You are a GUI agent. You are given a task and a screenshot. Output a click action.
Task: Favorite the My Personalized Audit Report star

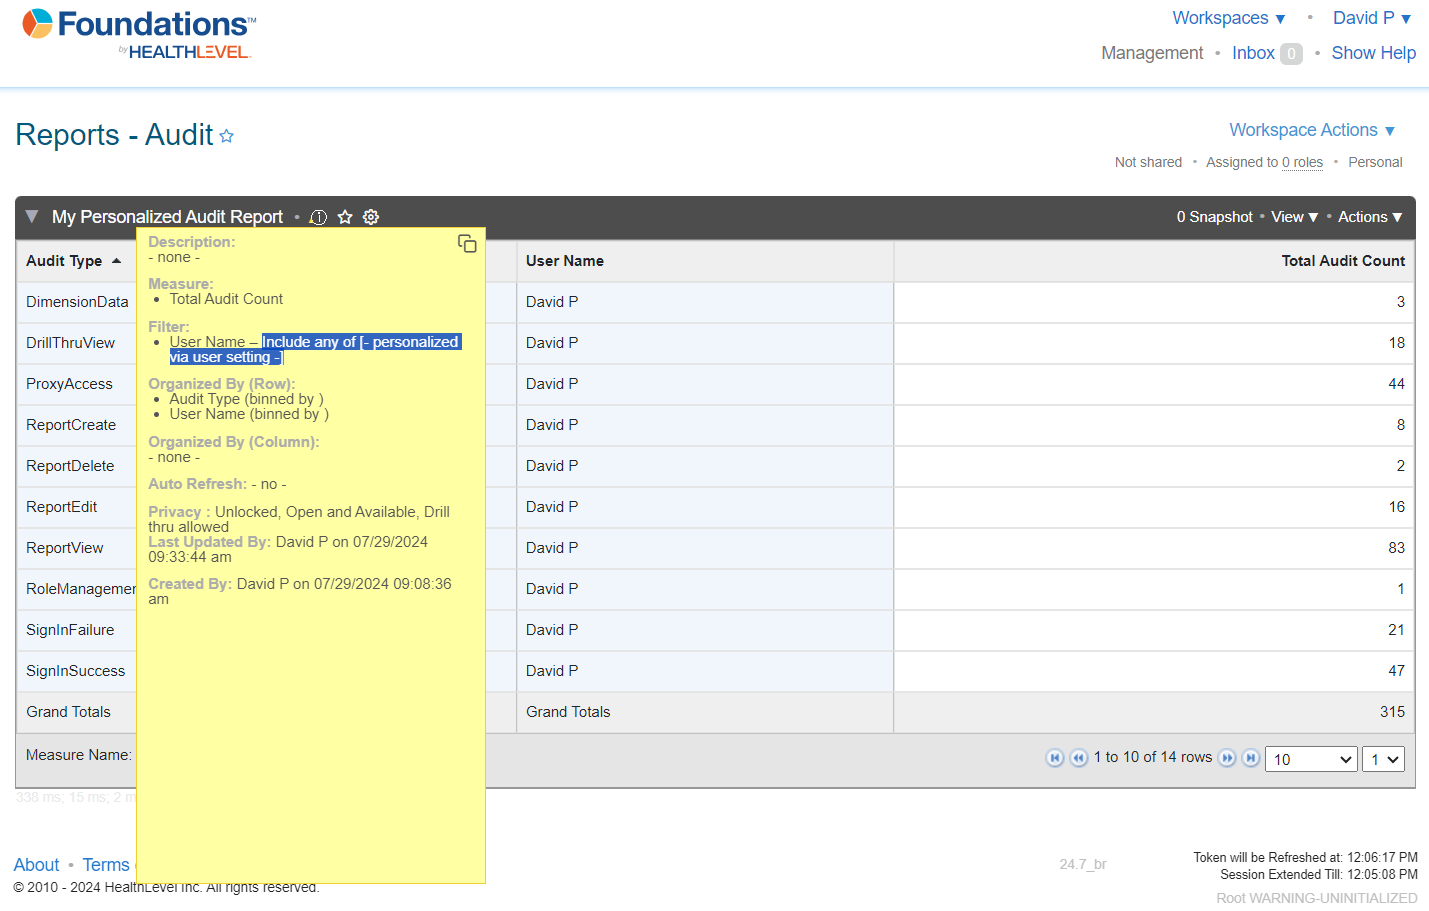pyautogui.click(x=345, y=217)
